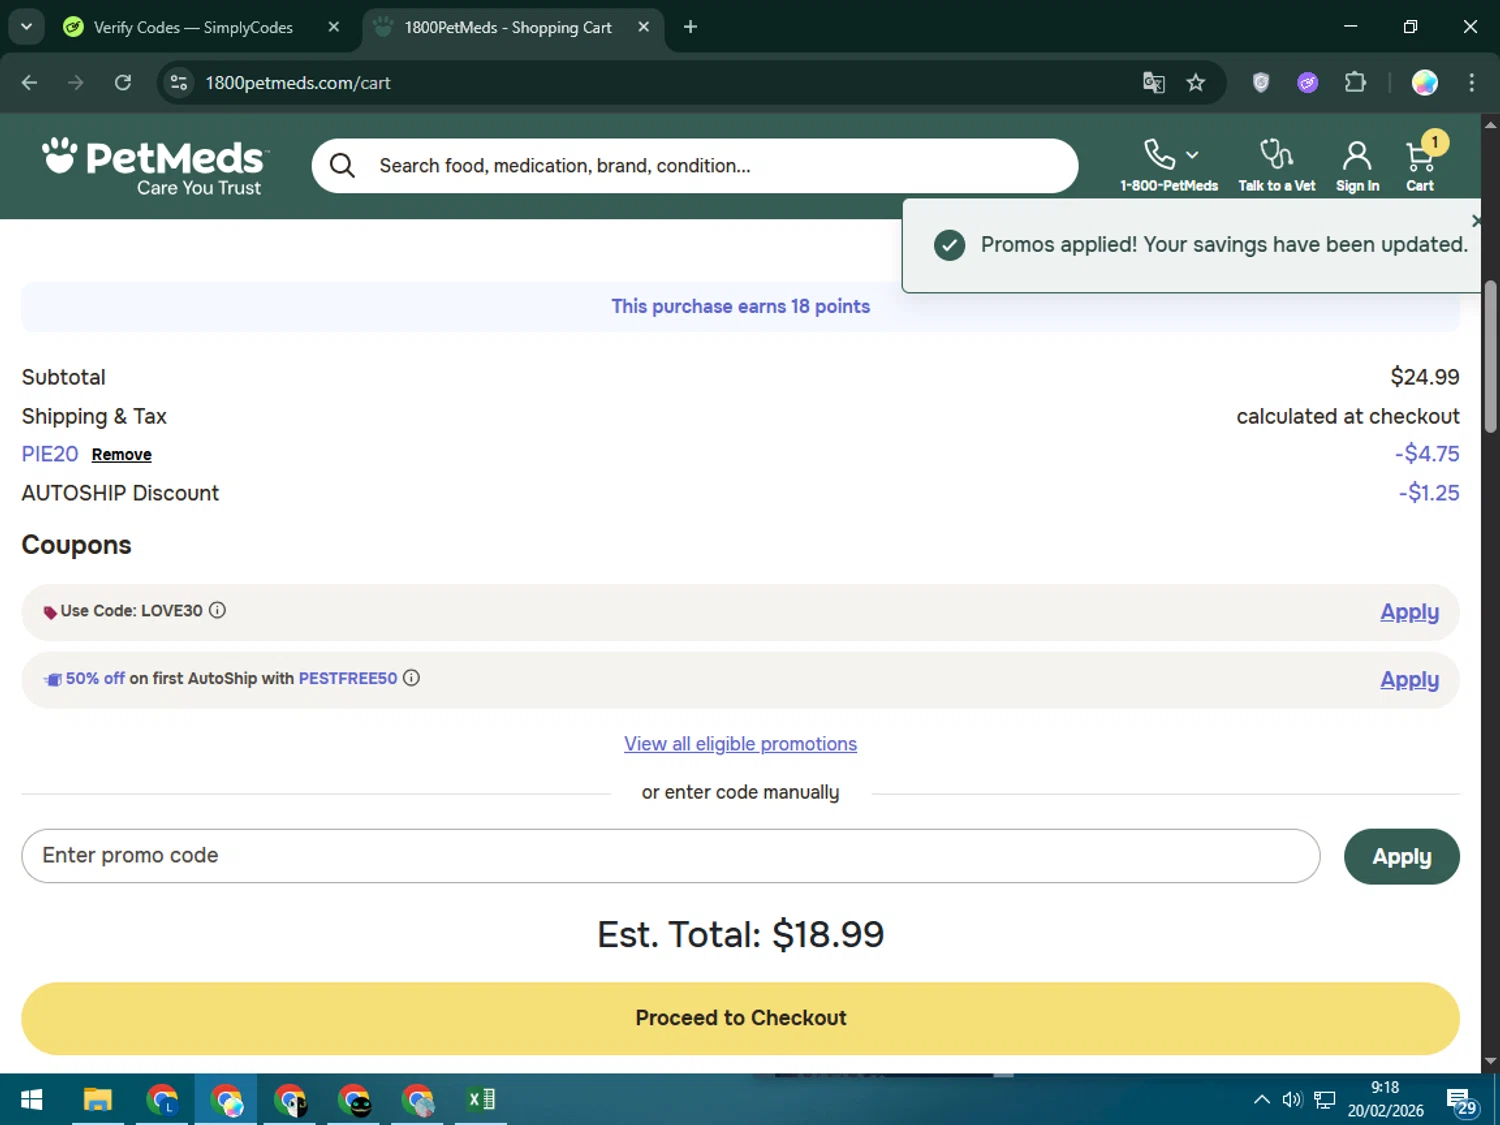Click the taskbar clock and date
This screenshot has width=1500, height=1125.
click(x=1385, y=1100)
